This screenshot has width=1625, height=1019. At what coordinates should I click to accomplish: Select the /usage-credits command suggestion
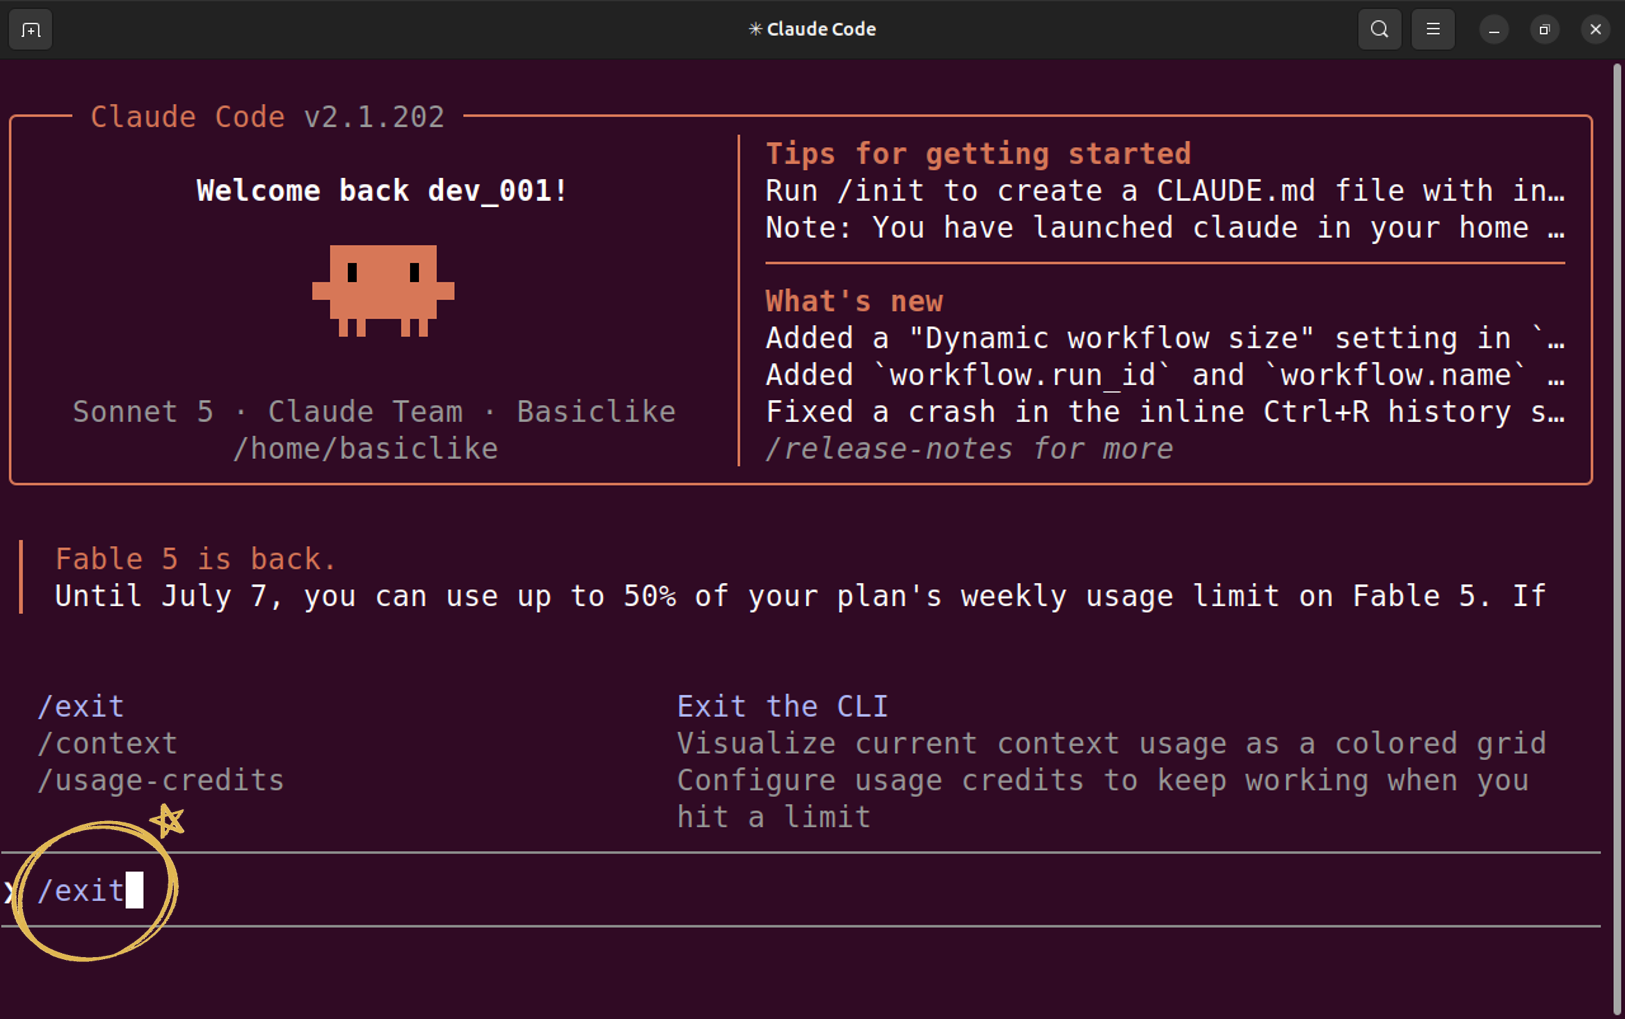(160, 780)
